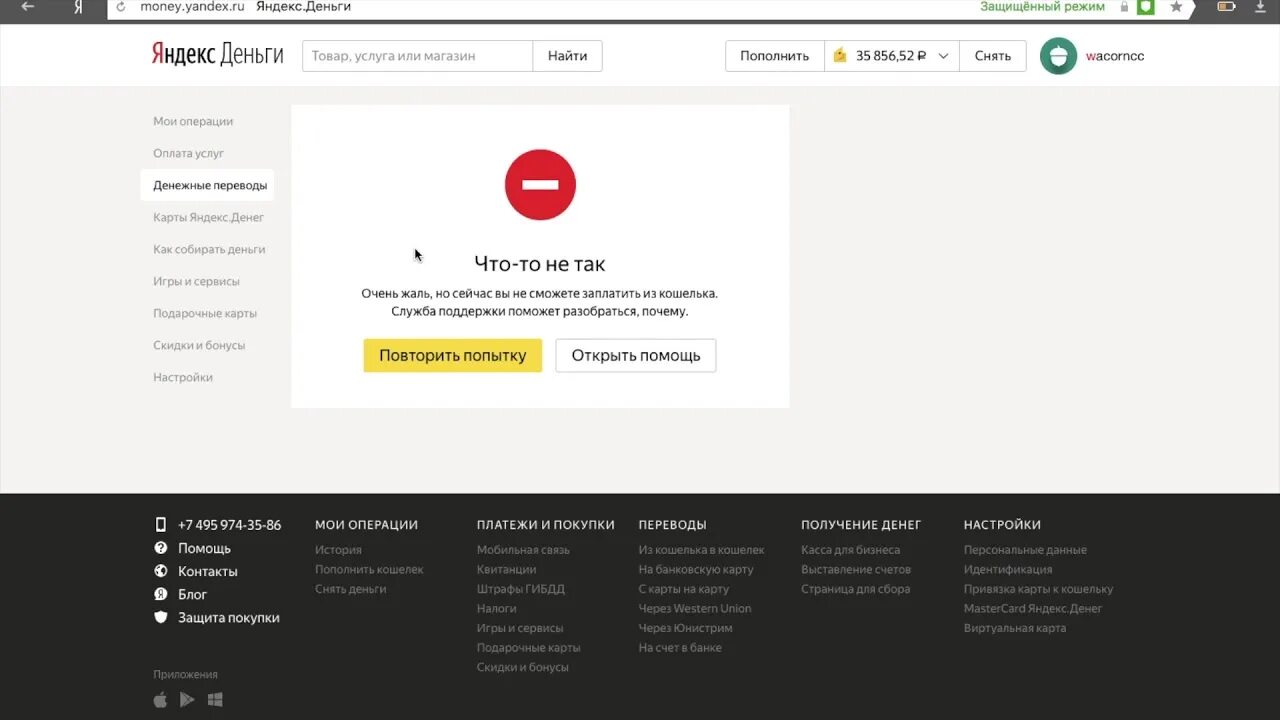Open Выставление счетов link
The height and width of the screenshot is (720, 1280).
click(x=856, y=569)
